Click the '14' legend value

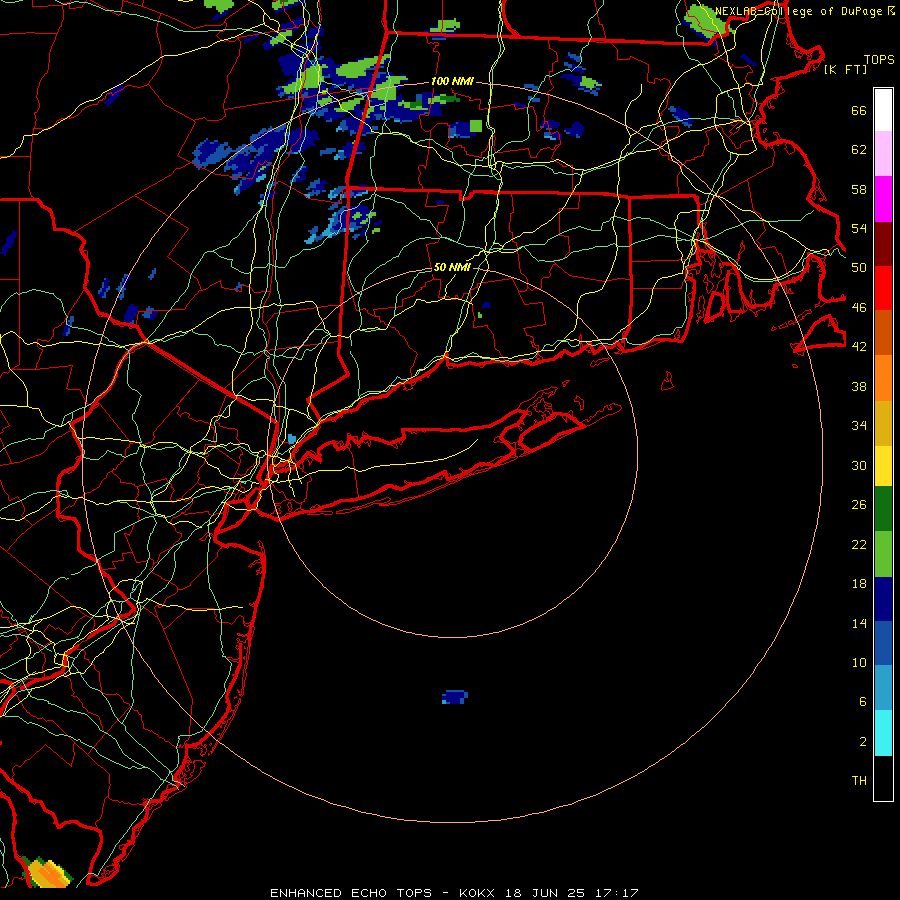click(859, 623)
